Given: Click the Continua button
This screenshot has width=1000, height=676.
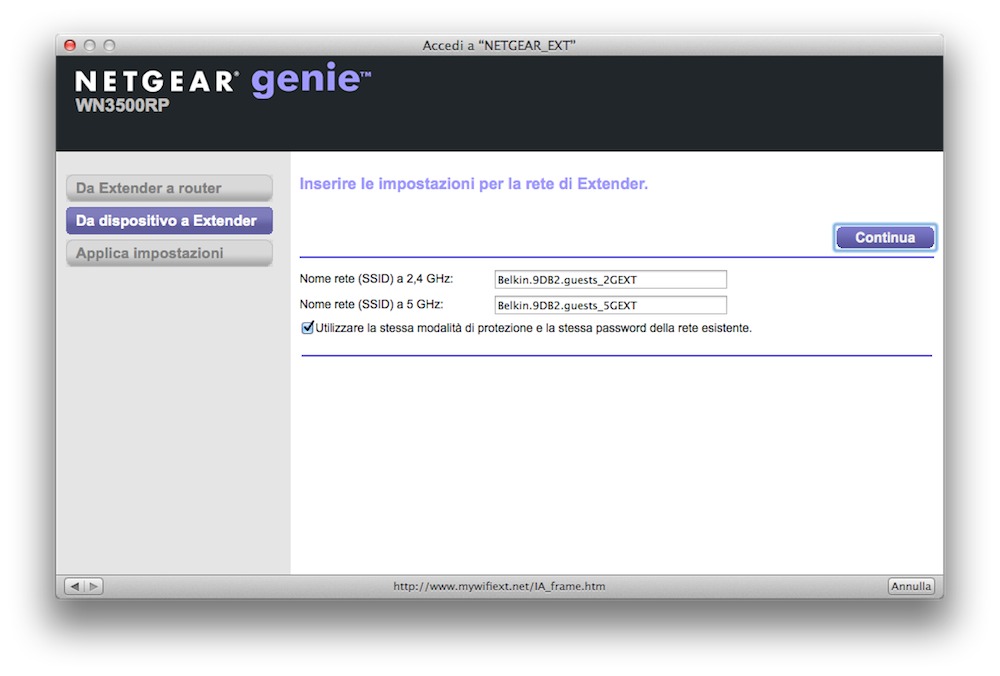Looking at the screenshot, I should pyautogui.click(x=885, y=237).
